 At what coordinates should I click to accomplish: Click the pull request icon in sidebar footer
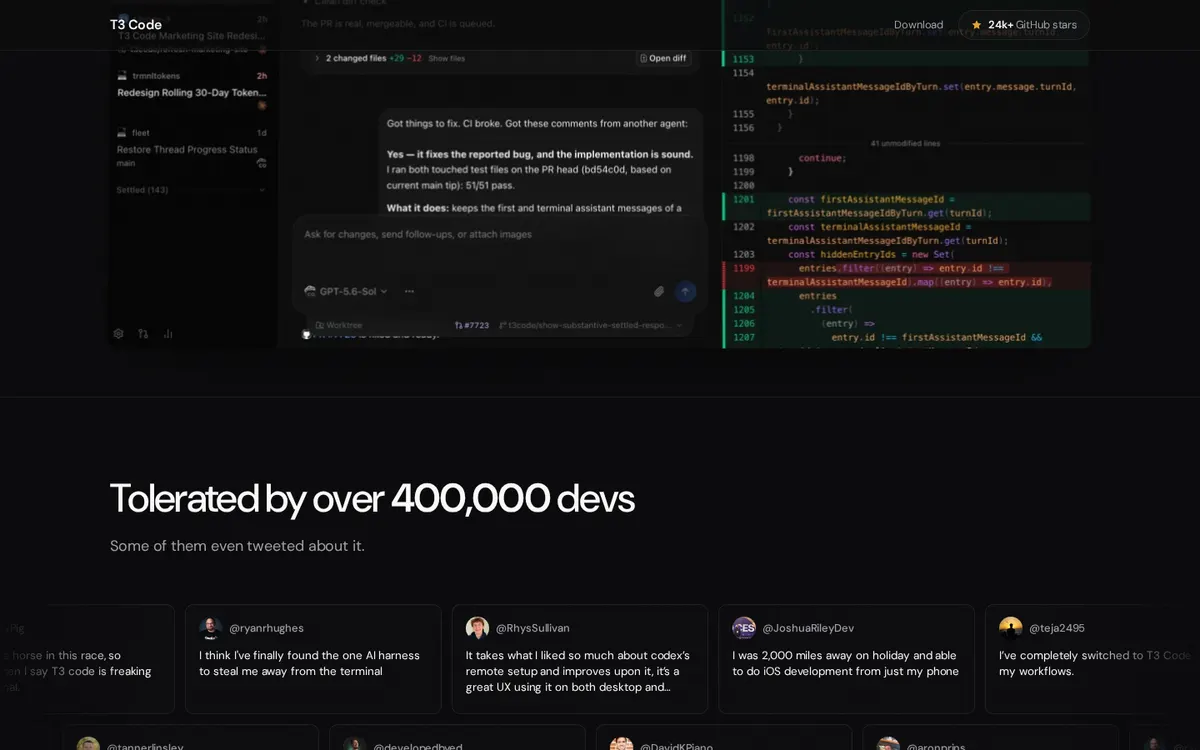143,334
